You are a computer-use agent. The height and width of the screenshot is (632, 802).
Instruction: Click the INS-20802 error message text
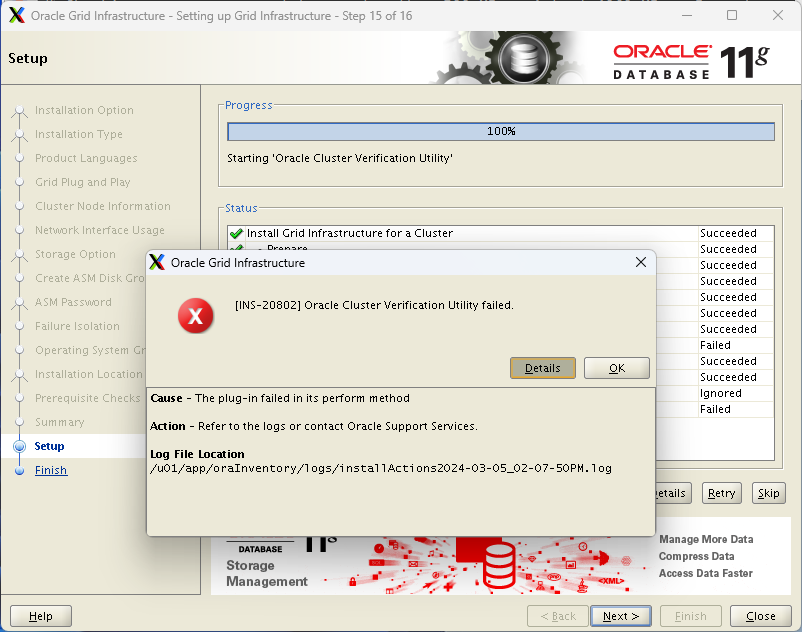pyautogui.click(x=374, y=305)
